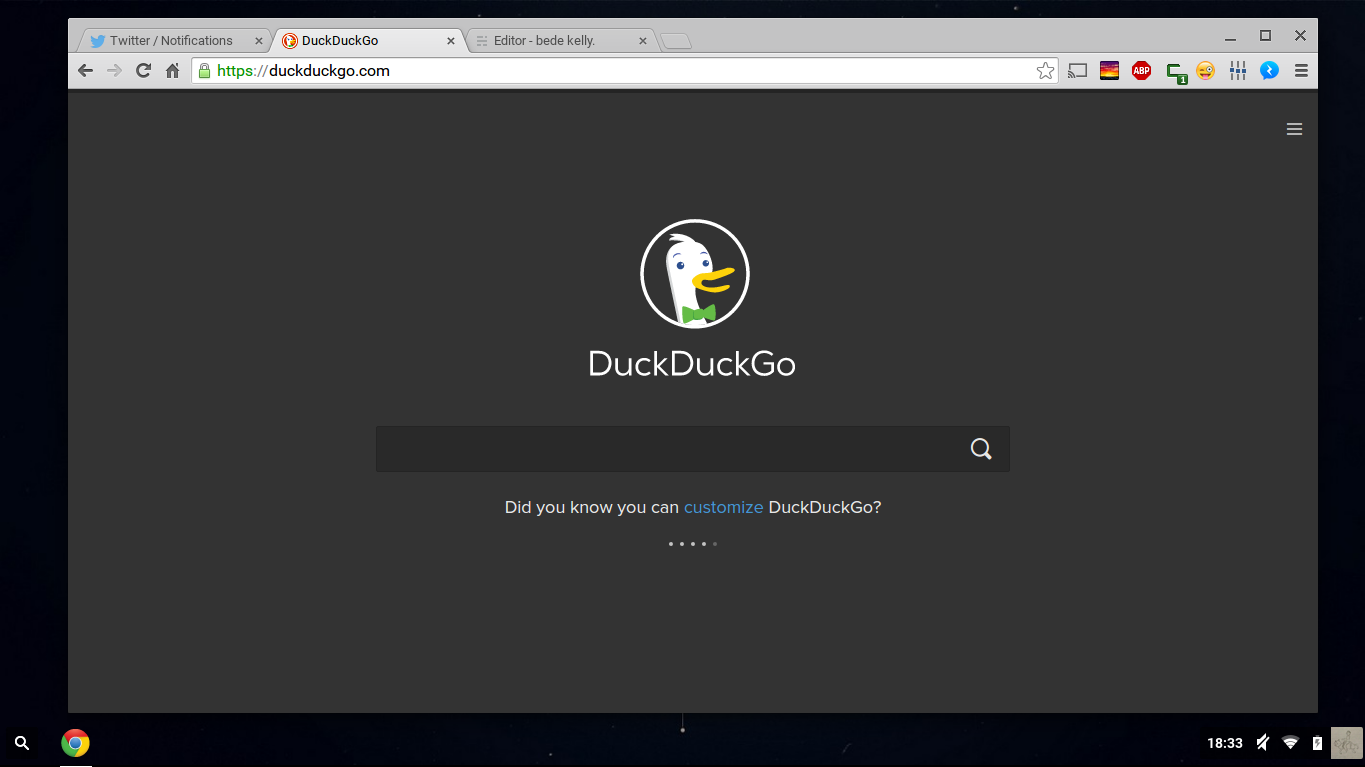Click the muted volume tray icon
Image resolution: width=1365 pixels, height=767 pixels.
point(1263,743)
